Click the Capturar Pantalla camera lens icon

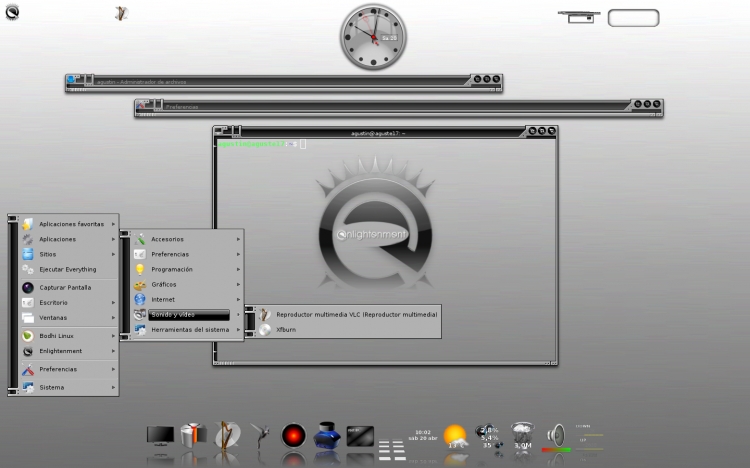(28, 288)
